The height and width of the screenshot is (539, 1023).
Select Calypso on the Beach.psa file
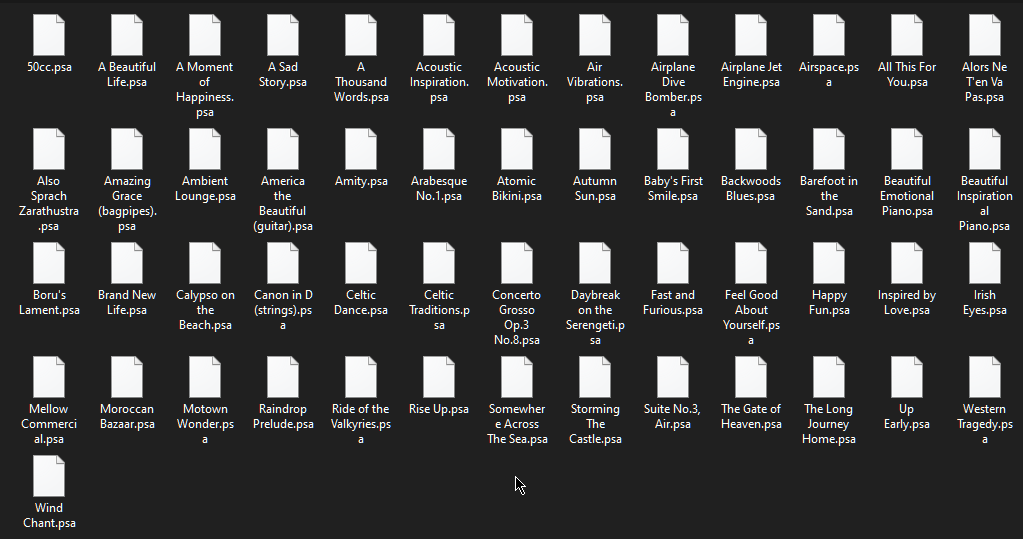tap(205, 264)
